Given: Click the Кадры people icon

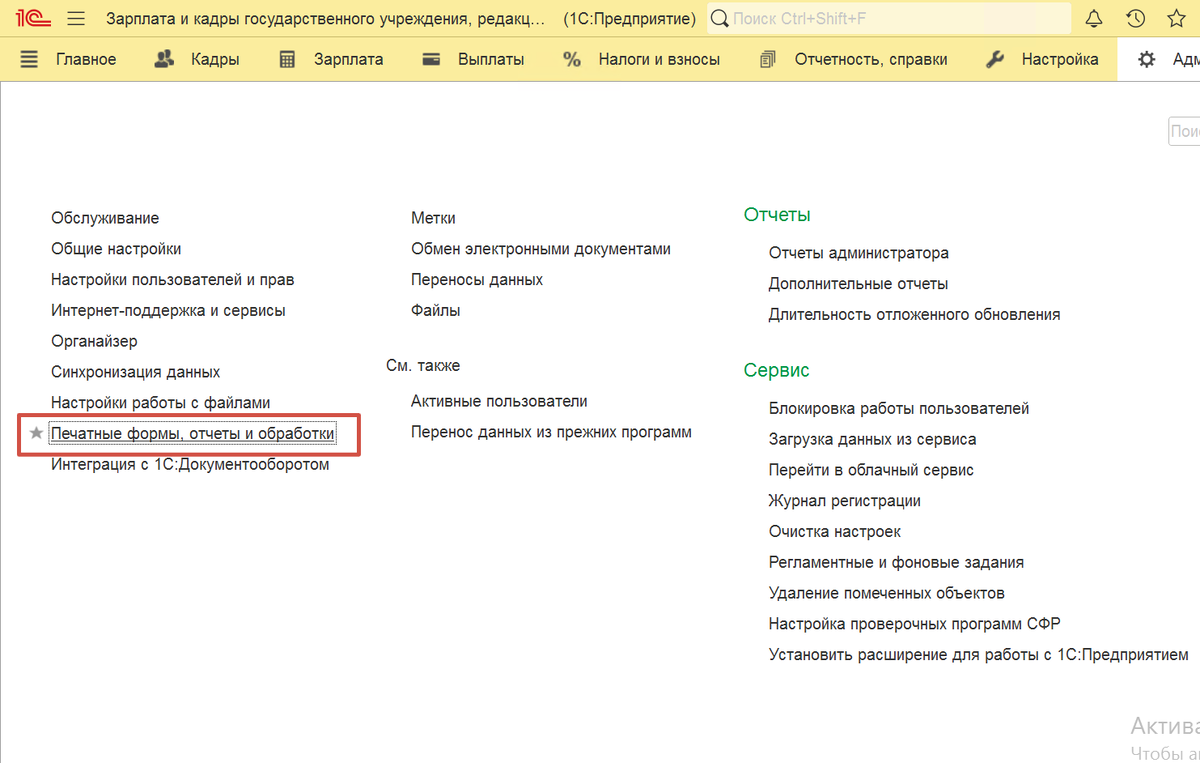Looking at the screenshot, I should (165, 59).
